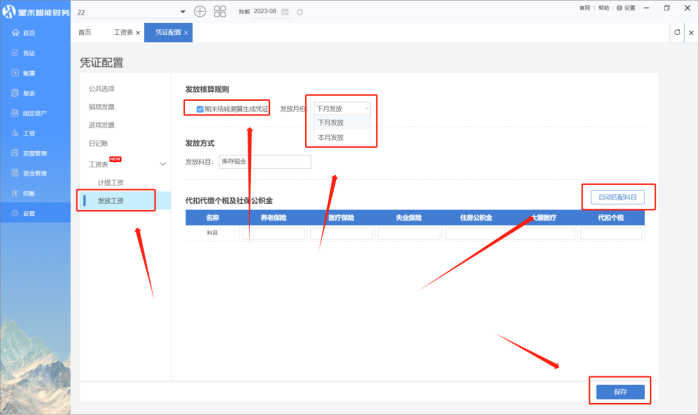Select 计提工资 in the left tree
Screen dimensions: 699x415
(111, 183)
